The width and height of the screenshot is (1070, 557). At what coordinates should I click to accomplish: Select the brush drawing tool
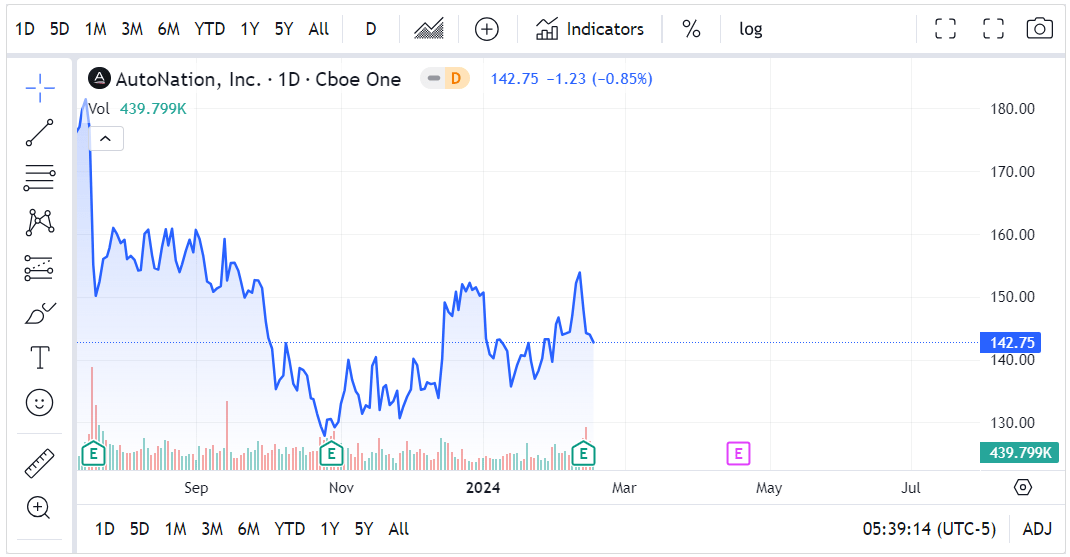pos(40,313)
